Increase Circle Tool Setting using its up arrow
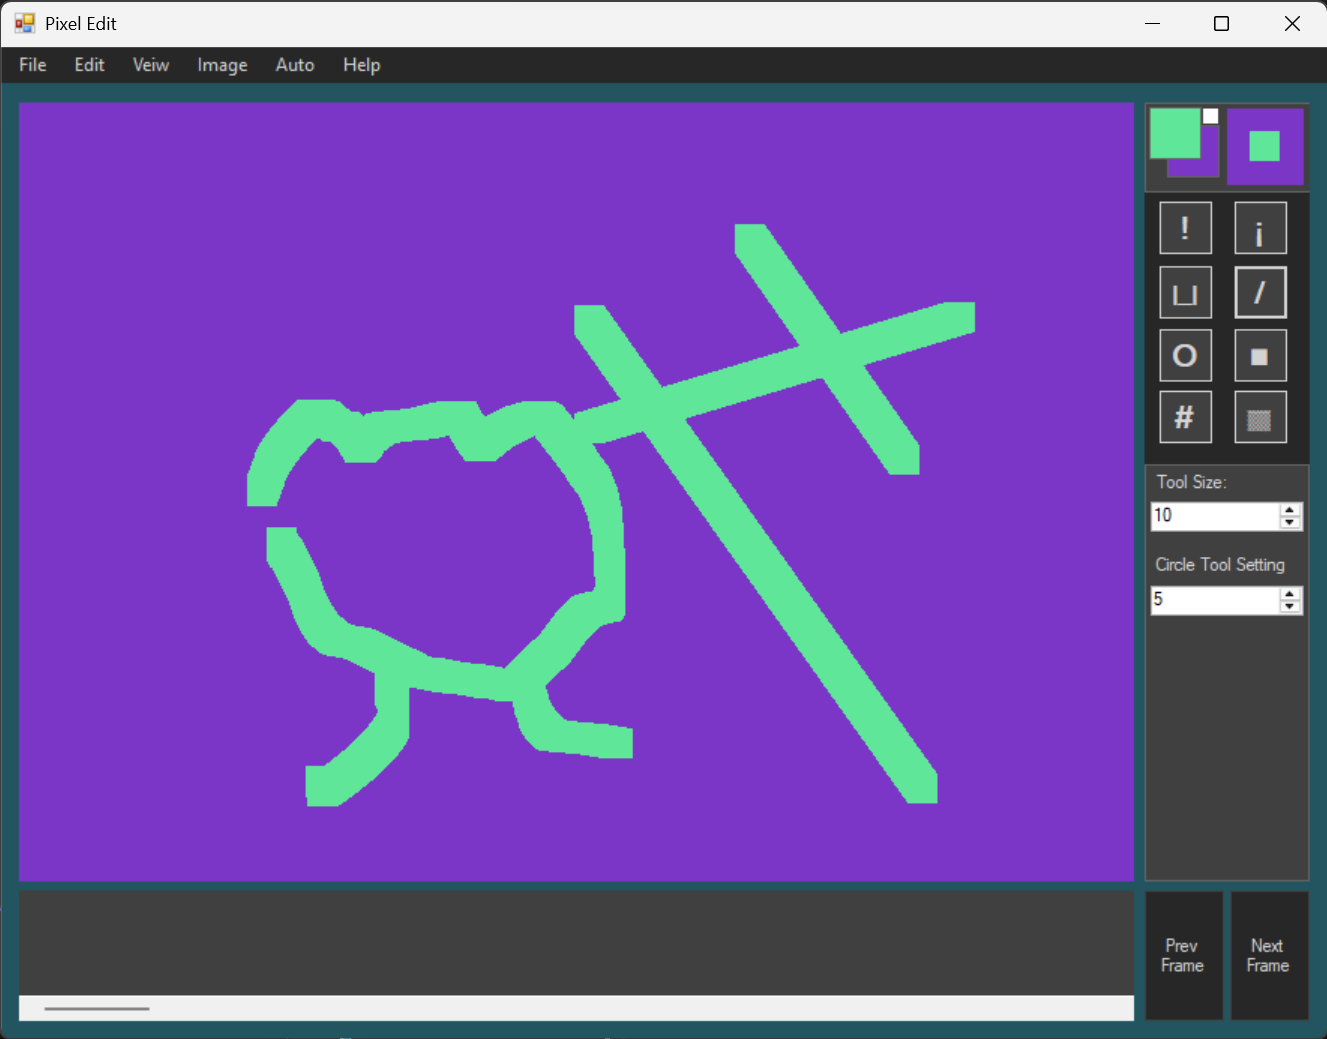The image size is (1327, 1039). [x=1290, y=594]
